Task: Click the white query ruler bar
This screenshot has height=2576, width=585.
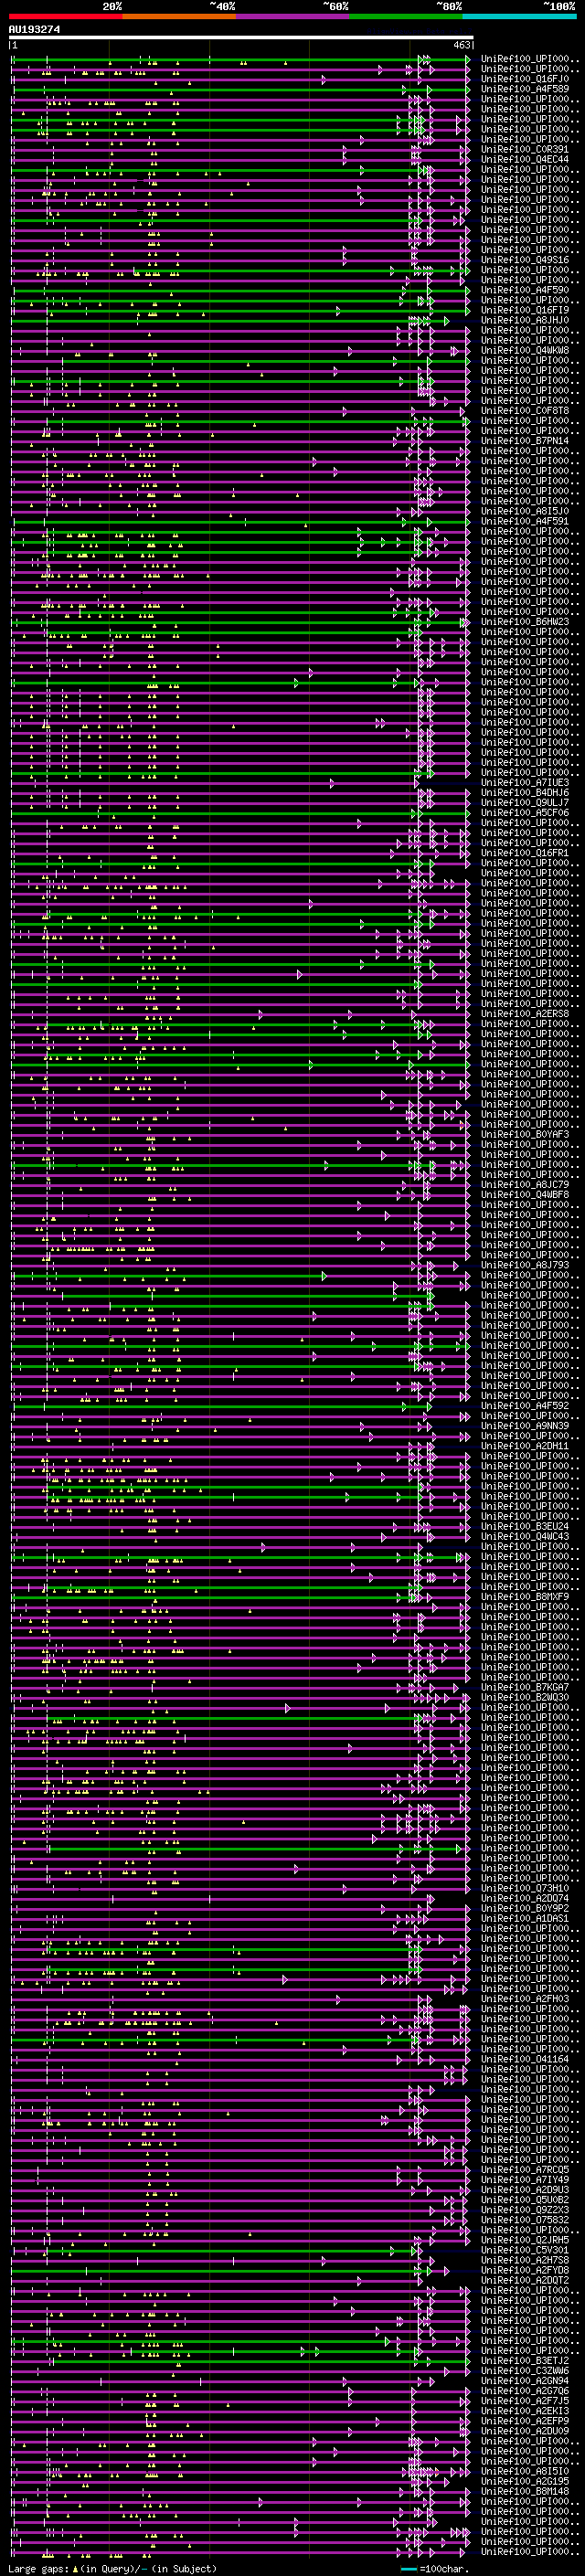Action: pyautogui.click(x=241, y=37)
